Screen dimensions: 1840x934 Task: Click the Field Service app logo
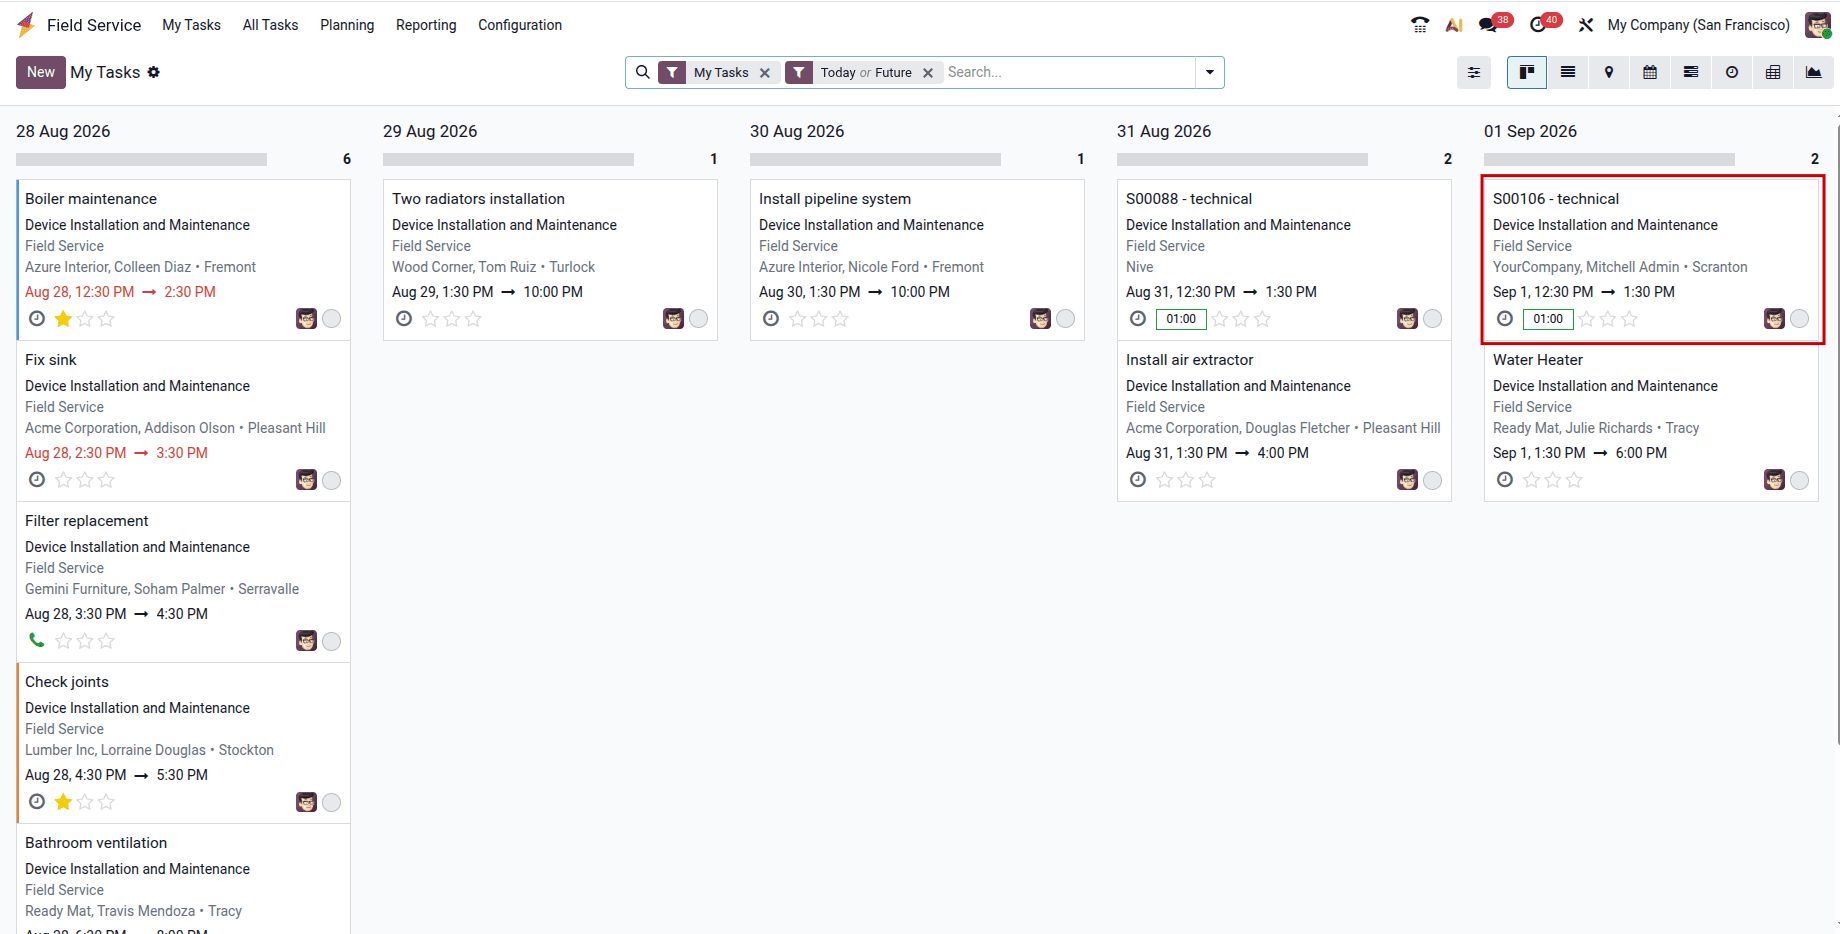(x=26, y=25)
